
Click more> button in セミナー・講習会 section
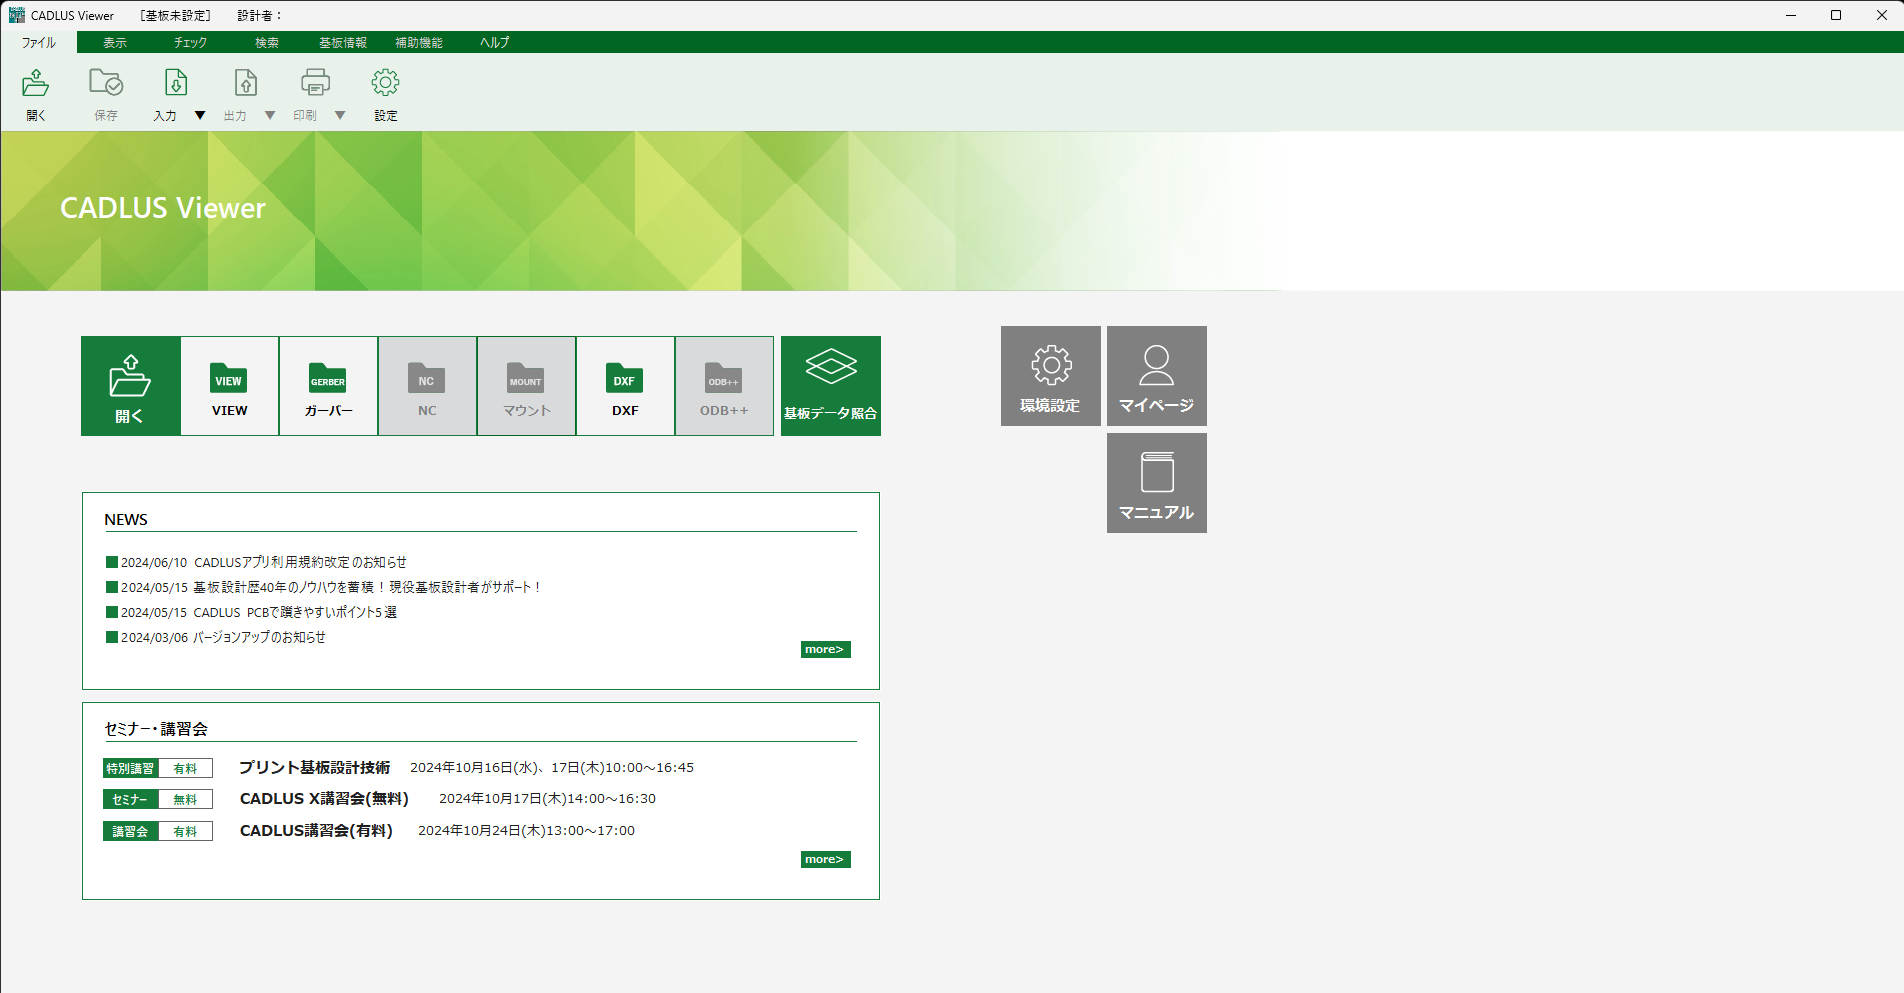(x=826, y=859)
